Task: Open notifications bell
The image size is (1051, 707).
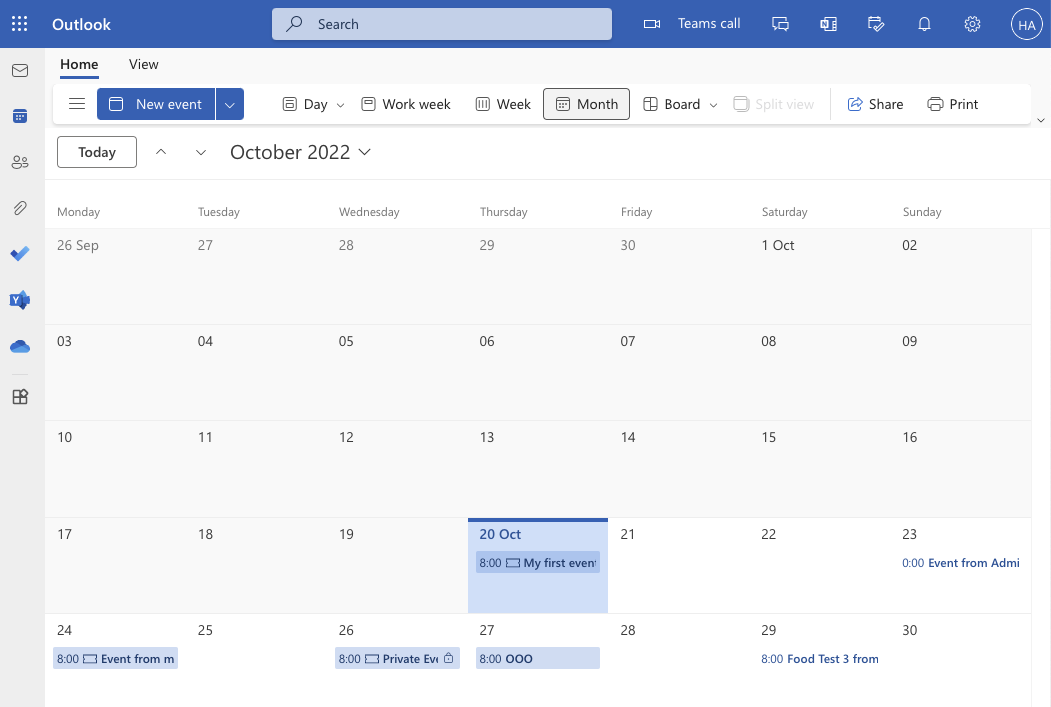Action: coord(924,24)
